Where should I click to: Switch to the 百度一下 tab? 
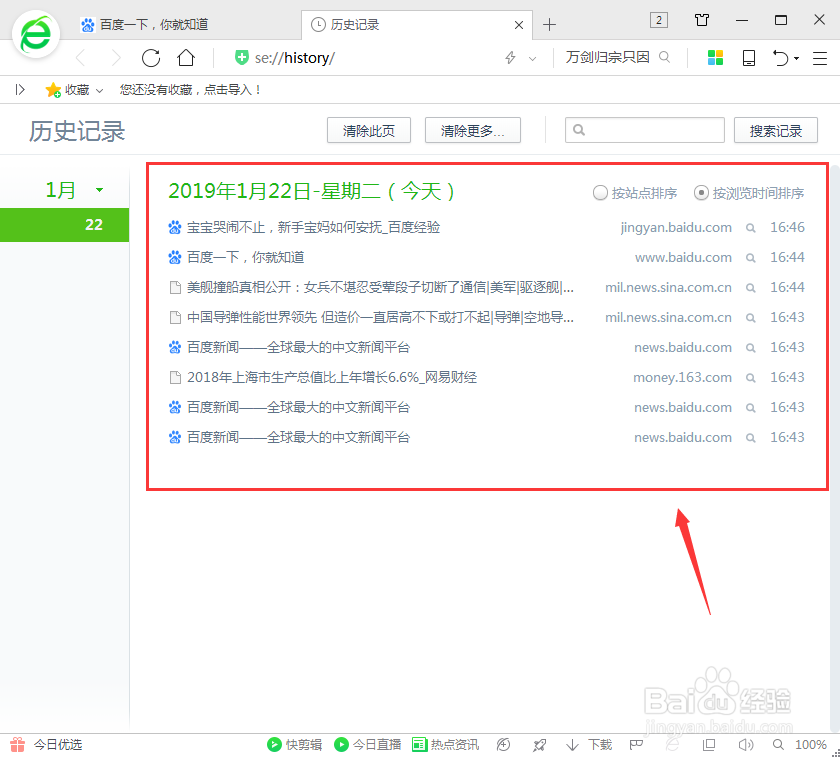point(150,24)
